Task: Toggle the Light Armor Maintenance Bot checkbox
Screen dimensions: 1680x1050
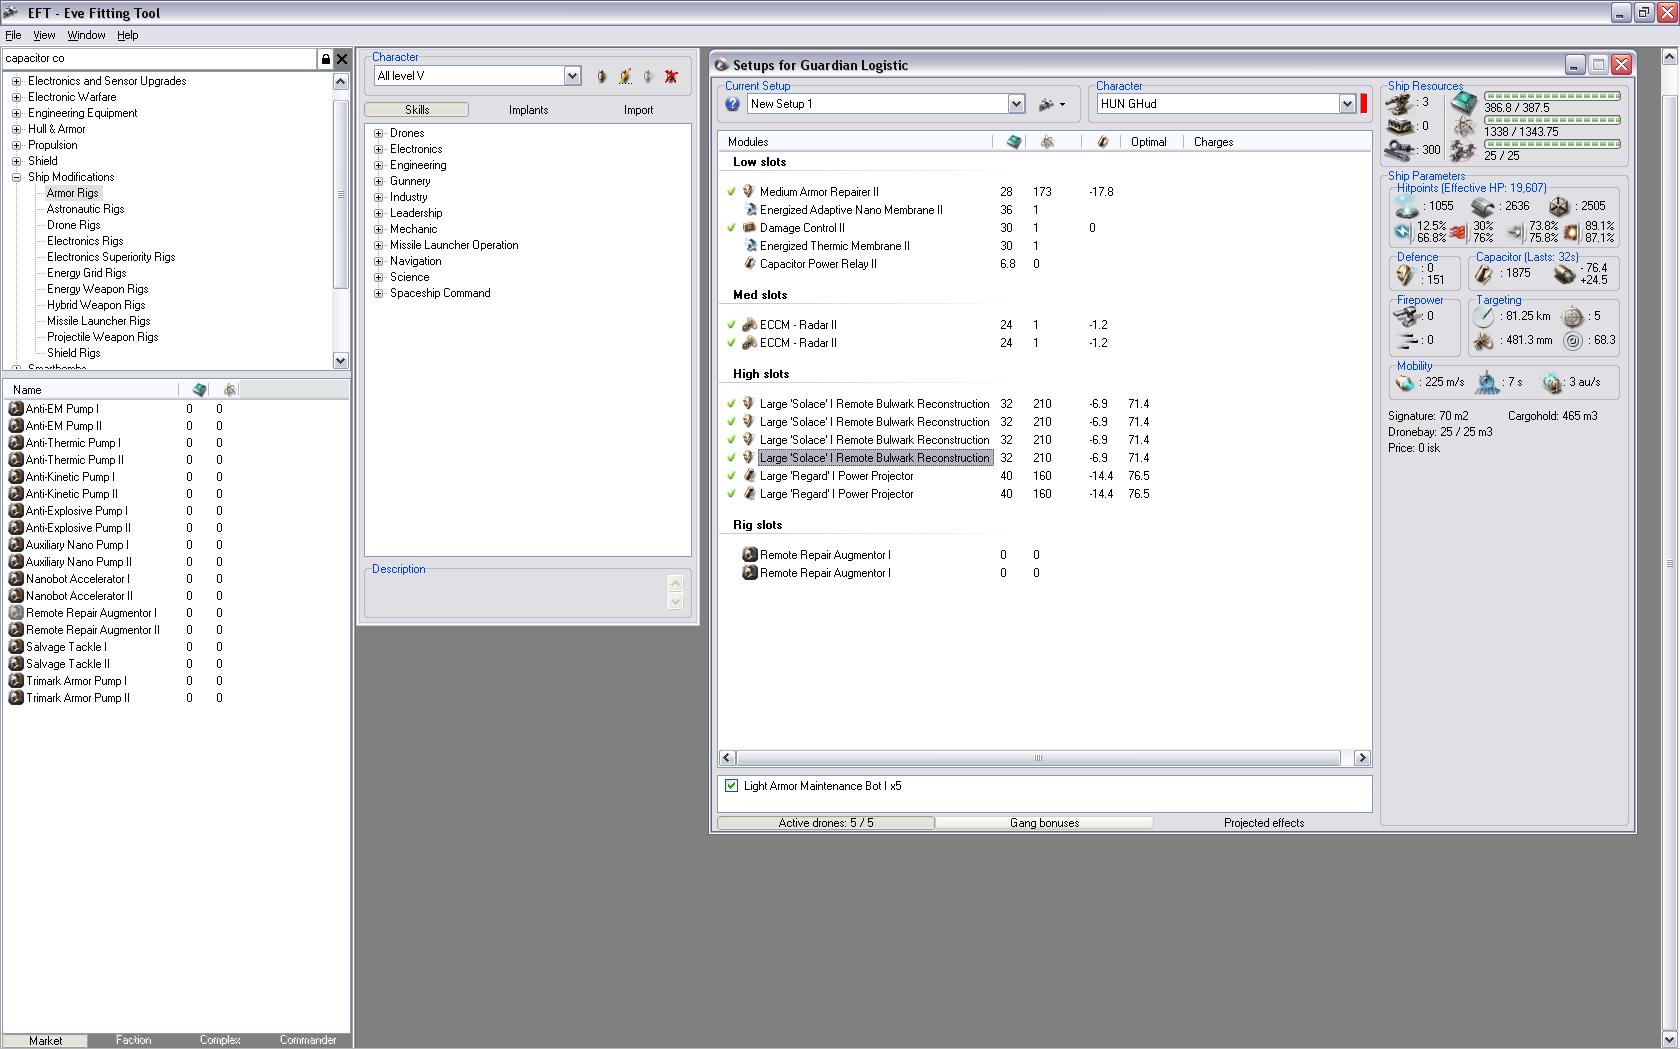Action: (x=732, y=786)
